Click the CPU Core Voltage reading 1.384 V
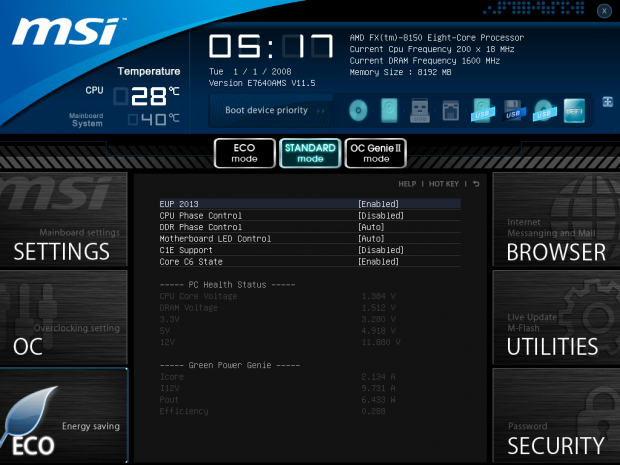This screenshot has width=620, height=465. [378, 296]
